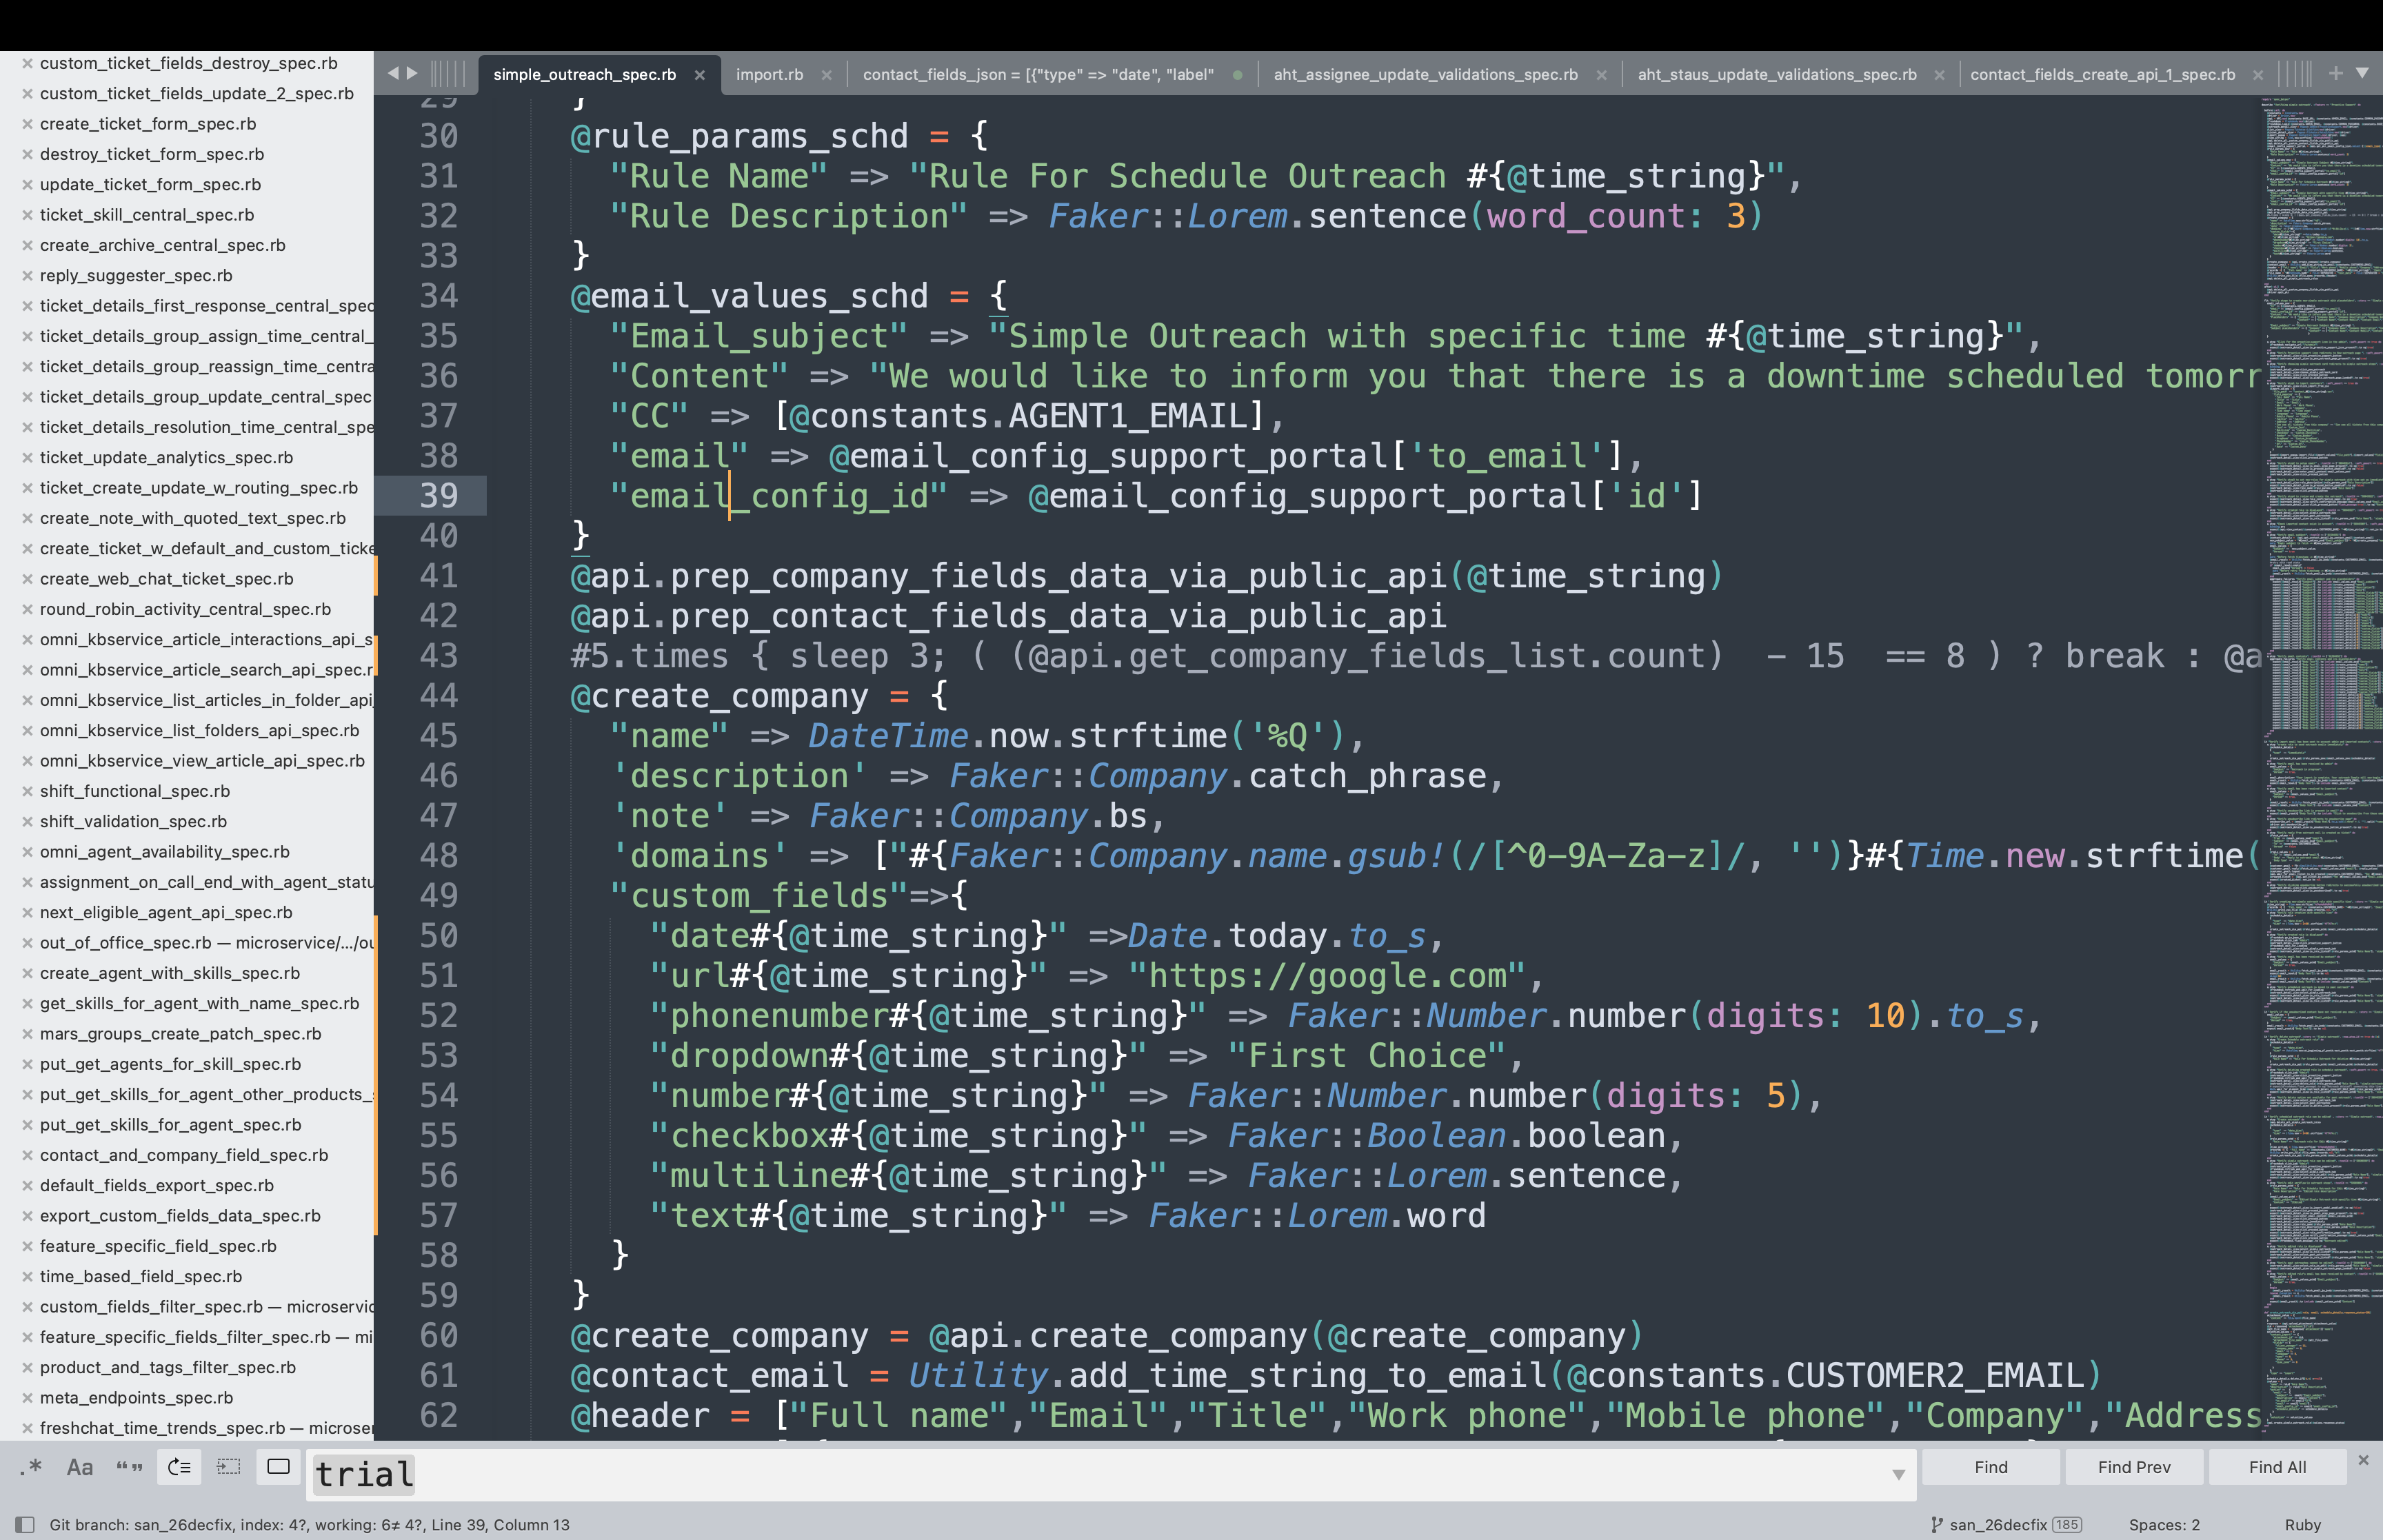Image resolution: width=2383 pixels, height=1540 pixels.
Task: Click the Find Prev button
Action: (x=2134, y=1467)
